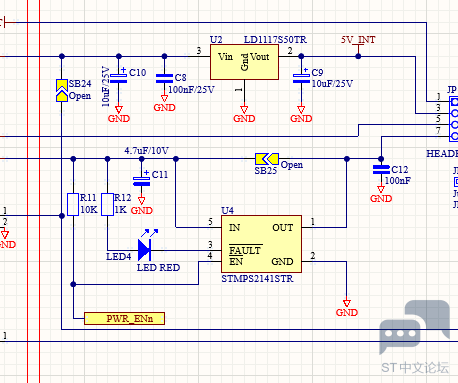The width and height of the screenshot is (458, 383).
Task: Click the GND symbol under C10
Action: 119,115
